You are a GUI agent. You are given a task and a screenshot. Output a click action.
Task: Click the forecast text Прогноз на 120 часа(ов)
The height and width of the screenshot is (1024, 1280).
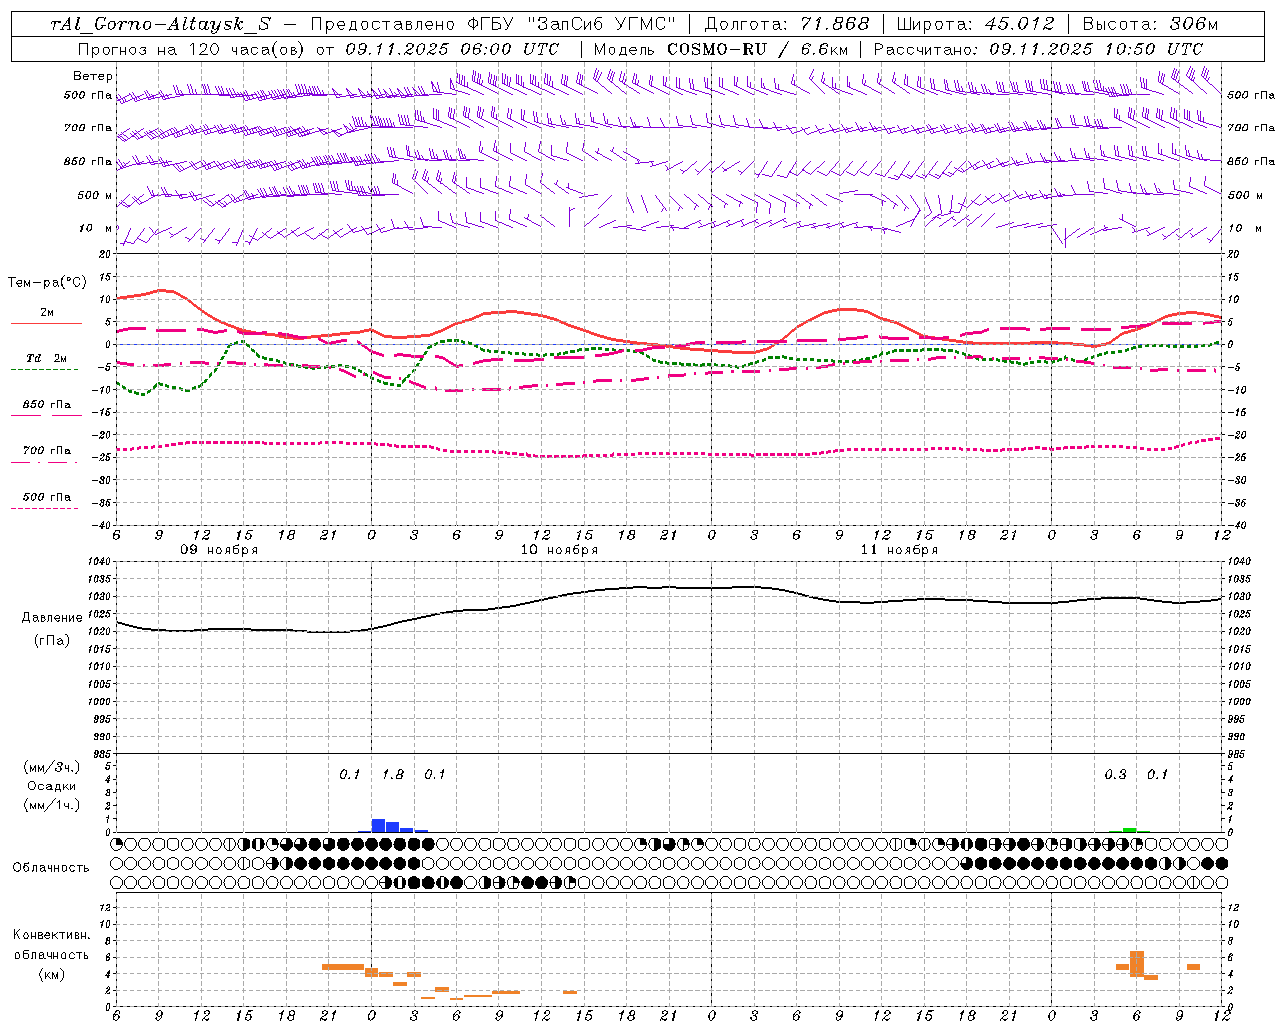point(192,49)
